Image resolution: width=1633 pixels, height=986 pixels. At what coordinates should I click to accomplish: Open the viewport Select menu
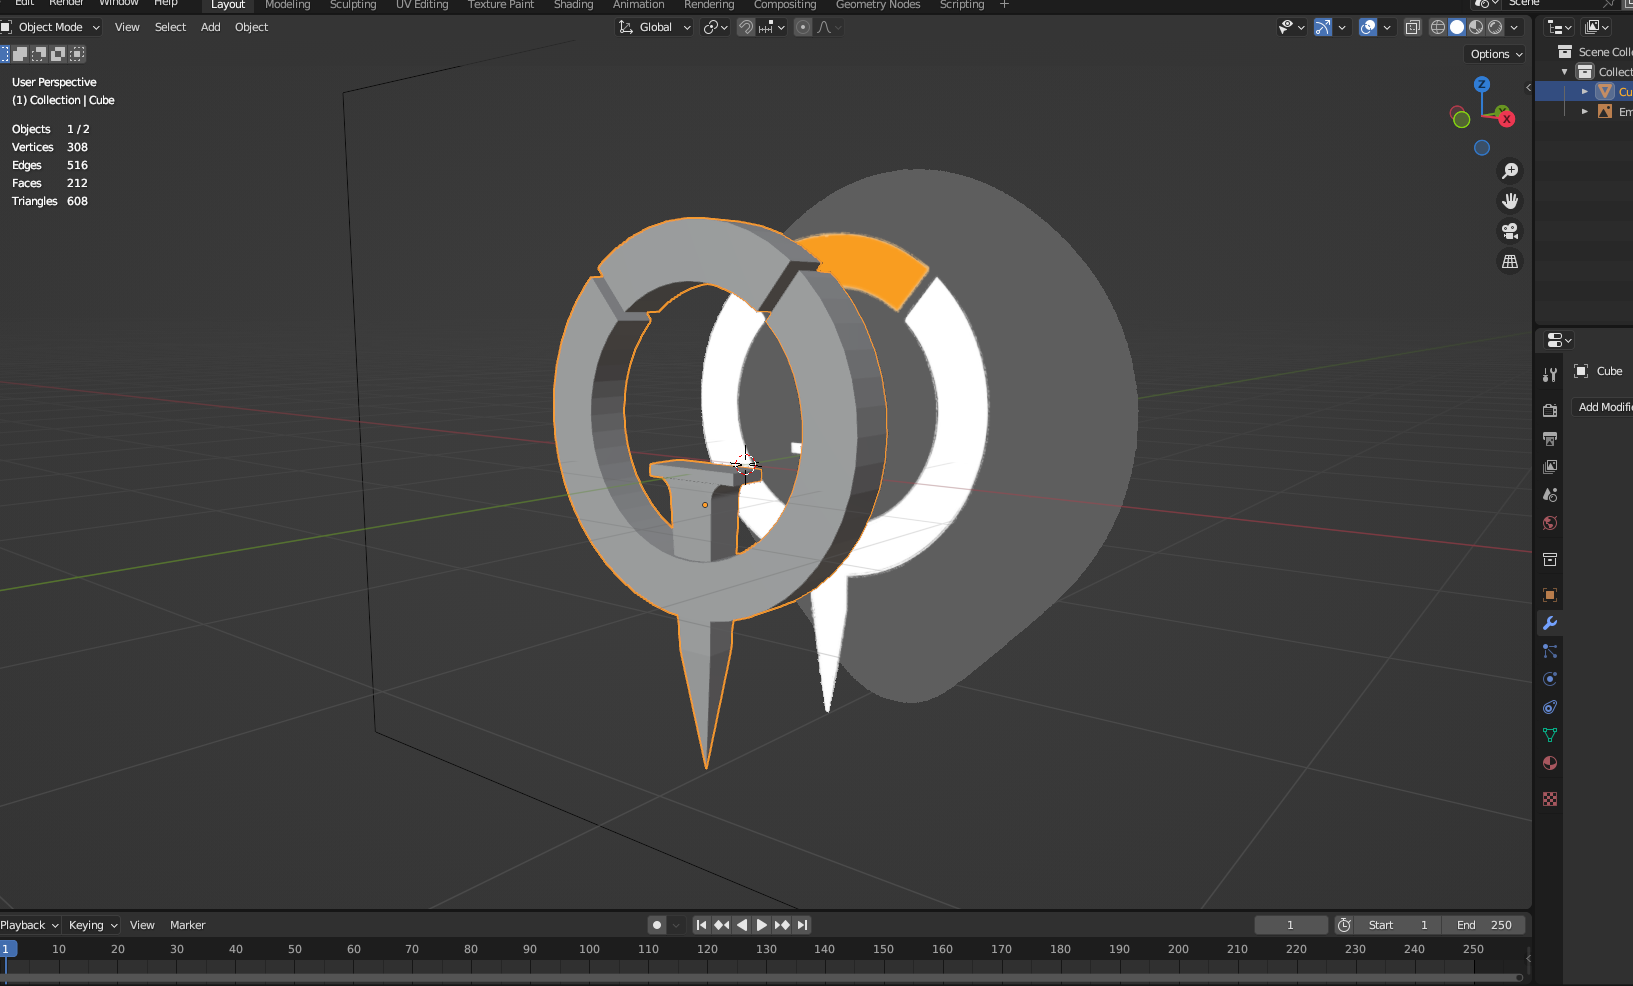[x=170, y=27]
